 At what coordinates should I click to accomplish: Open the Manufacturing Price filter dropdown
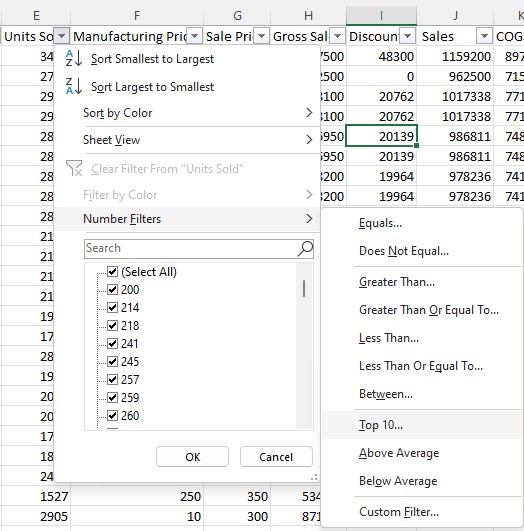[x=194, y=36]
